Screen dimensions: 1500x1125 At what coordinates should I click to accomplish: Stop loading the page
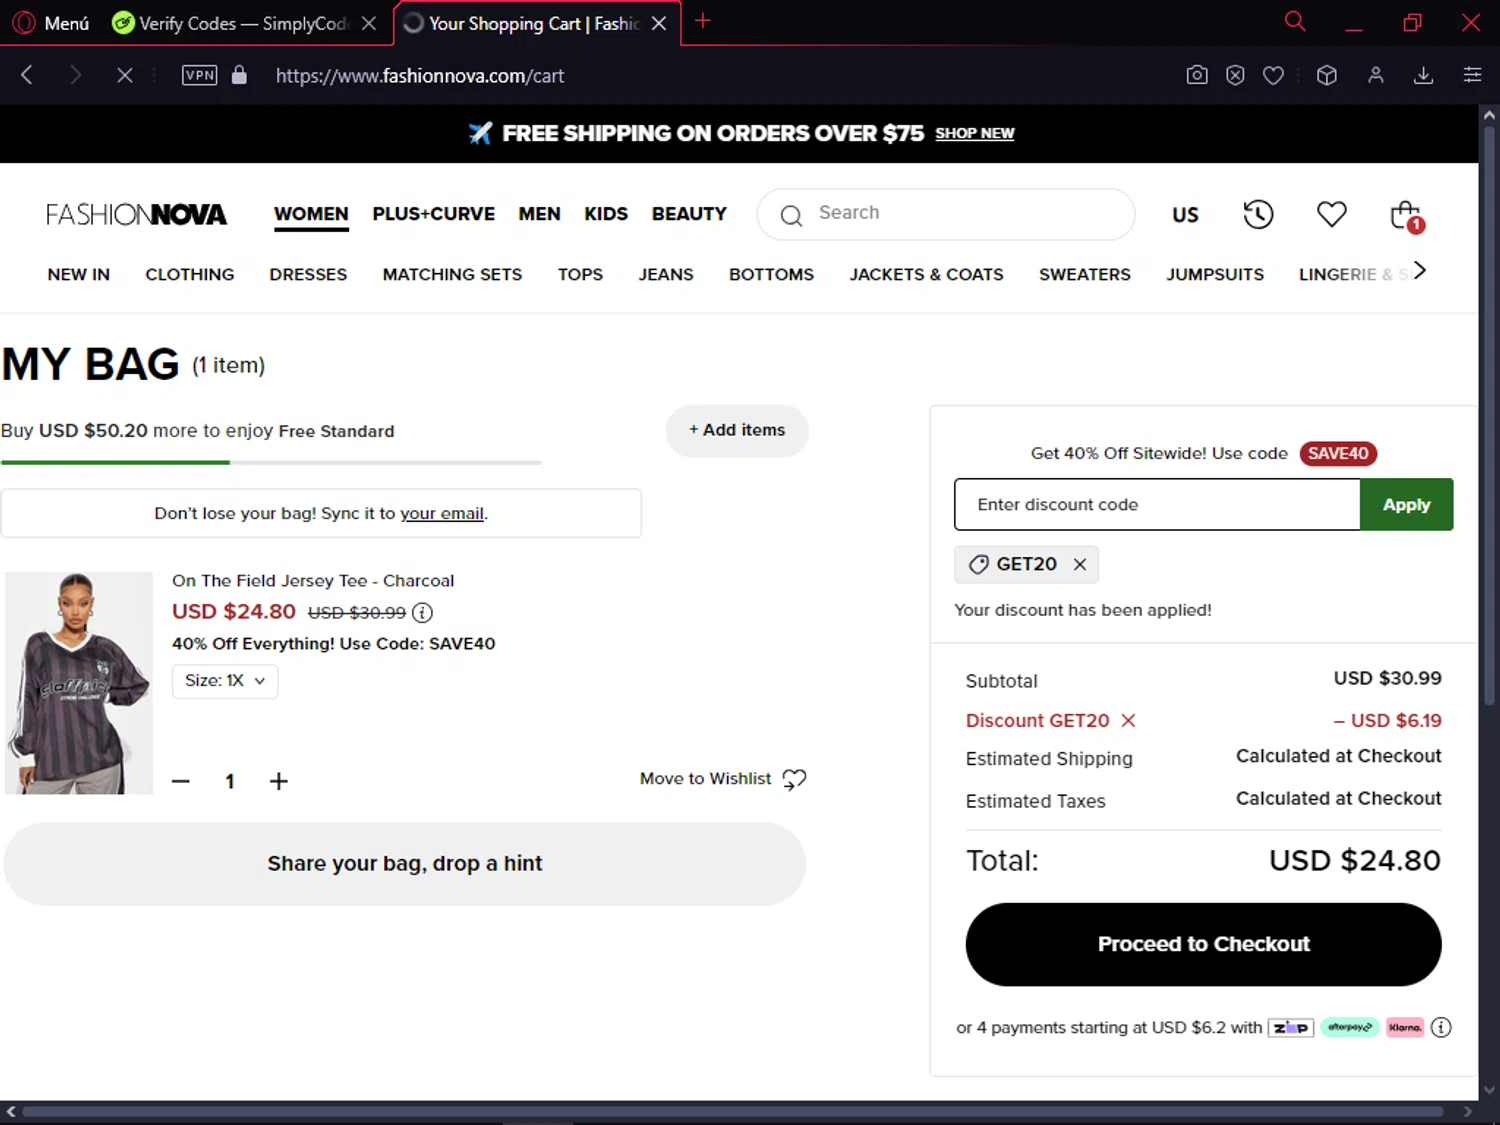tap(124, 75)
